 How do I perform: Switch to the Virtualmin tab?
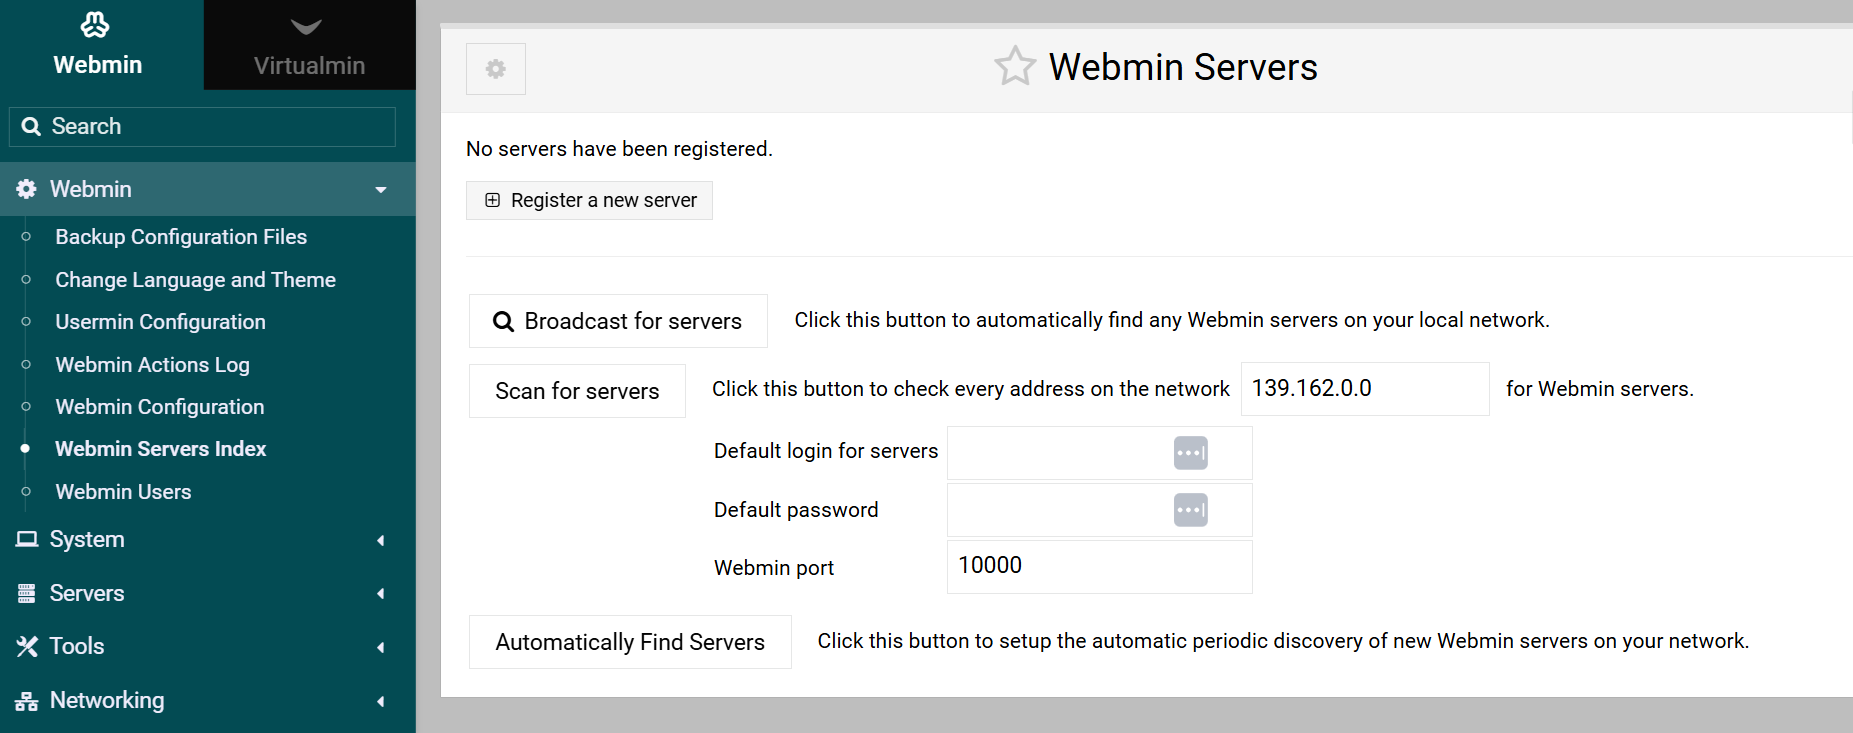coord(309,46)
